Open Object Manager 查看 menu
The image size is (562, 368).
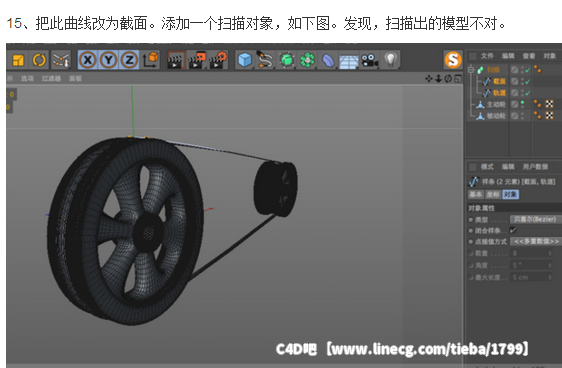pos(529,56)
